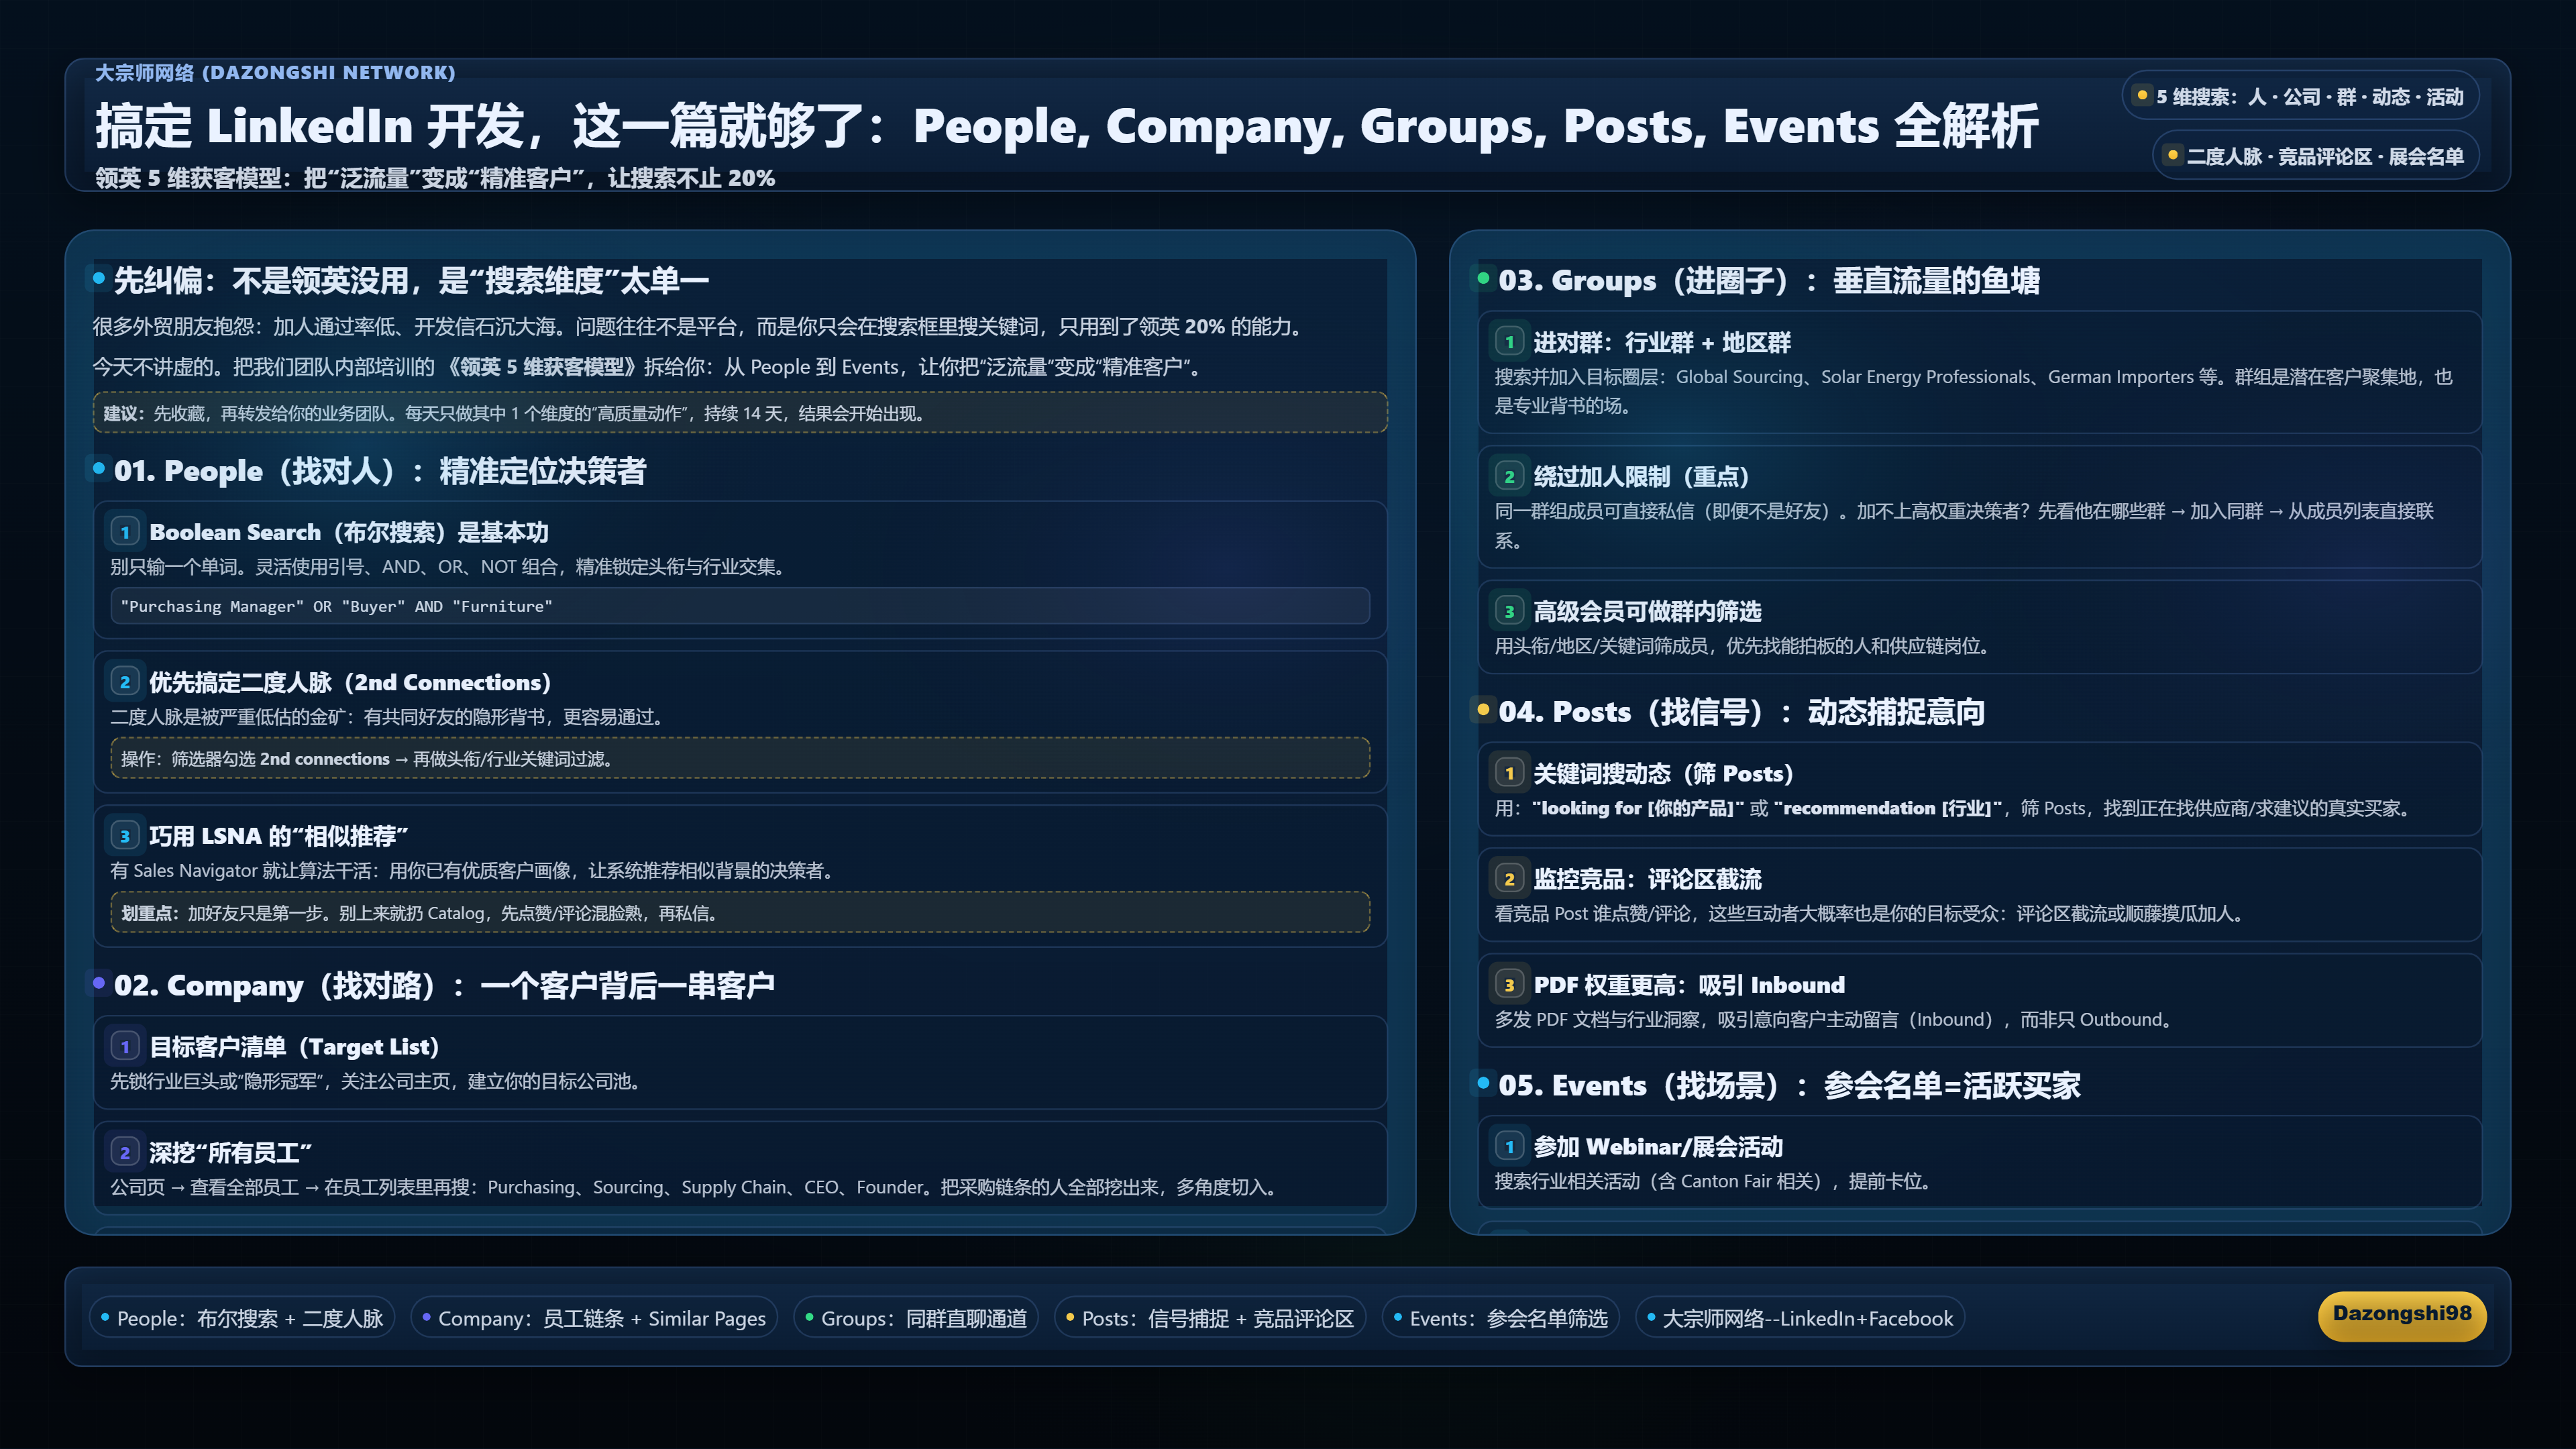Click the Events 参会名单筛选 footer chip
The image size is (2576, 1449).
point(1500,1319)
